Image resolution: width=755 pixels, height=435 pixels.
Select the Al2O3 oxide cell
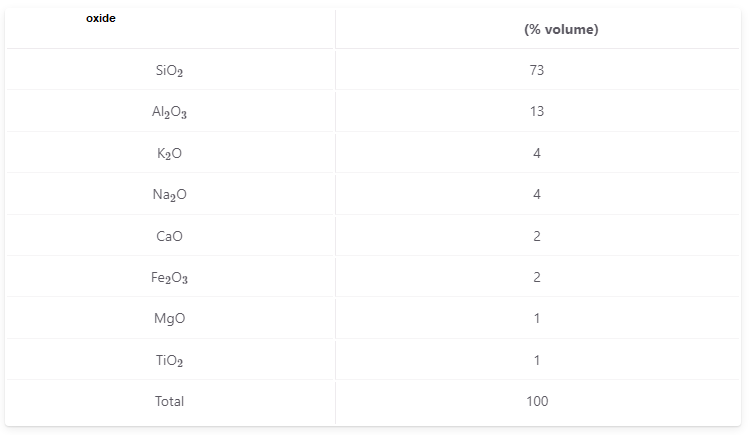169,112
